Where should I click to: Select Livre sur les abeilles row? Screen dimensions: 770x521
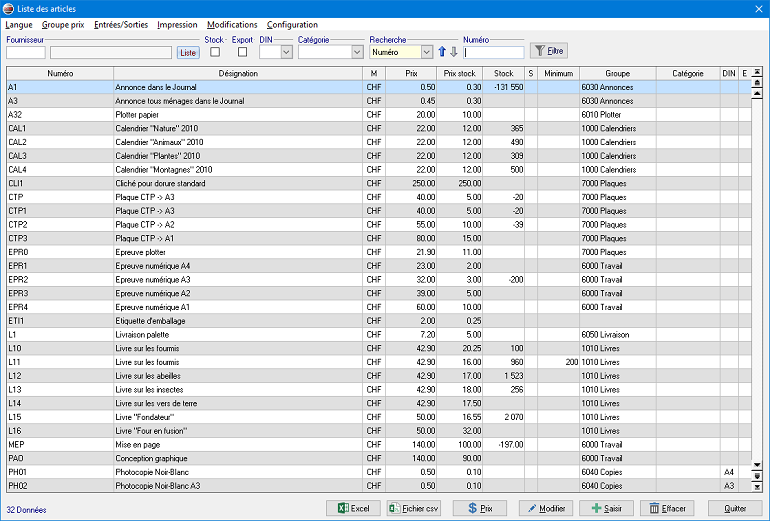[x=379, y=376]
